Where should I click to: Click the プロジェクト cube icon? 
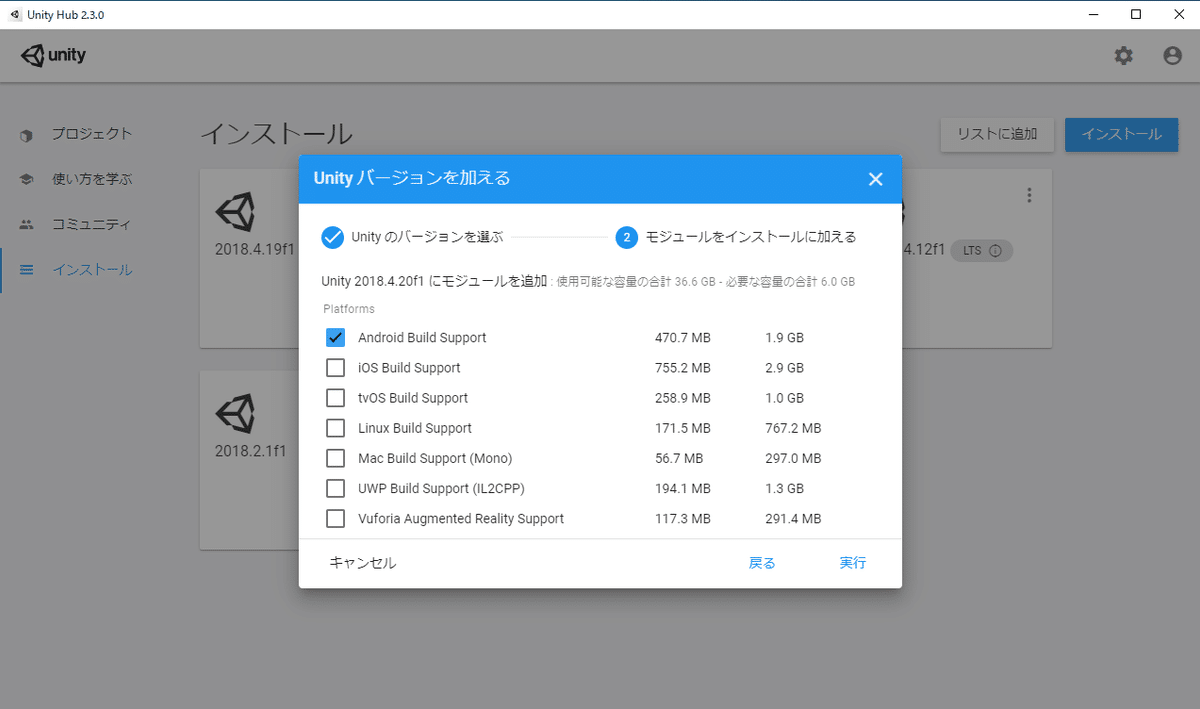tap(27, 134)
